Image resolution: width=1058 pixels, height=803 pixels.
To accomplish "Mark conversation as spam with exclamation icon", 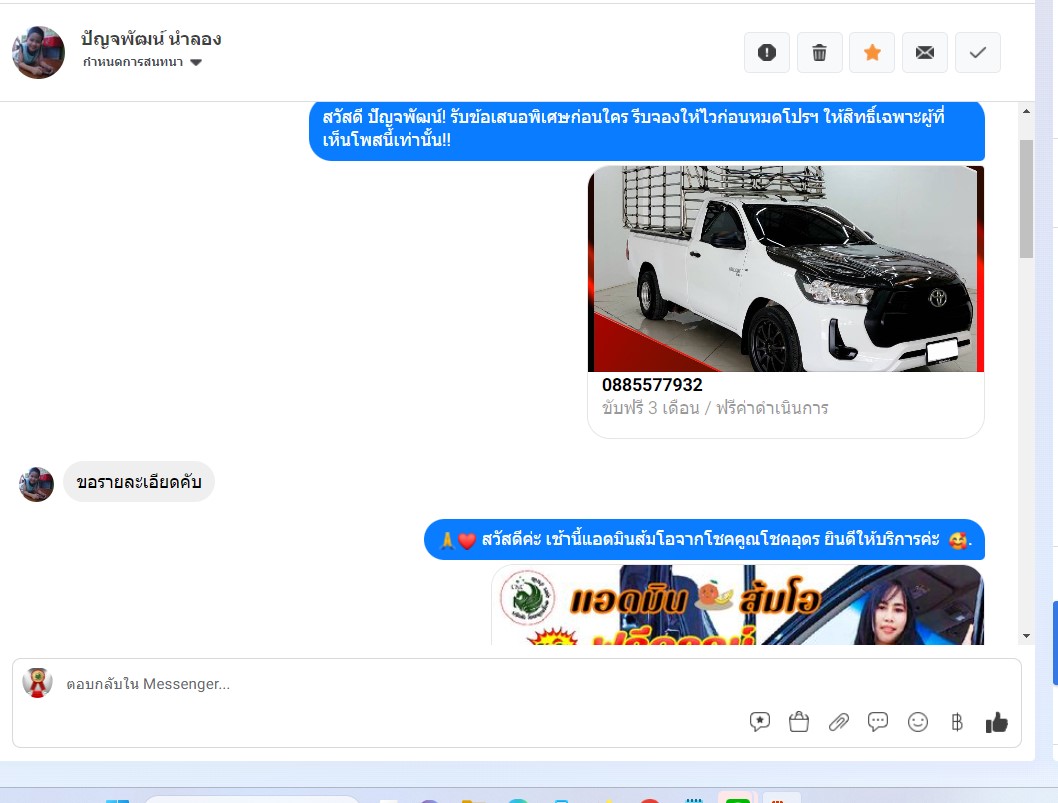I will point(767,53).
